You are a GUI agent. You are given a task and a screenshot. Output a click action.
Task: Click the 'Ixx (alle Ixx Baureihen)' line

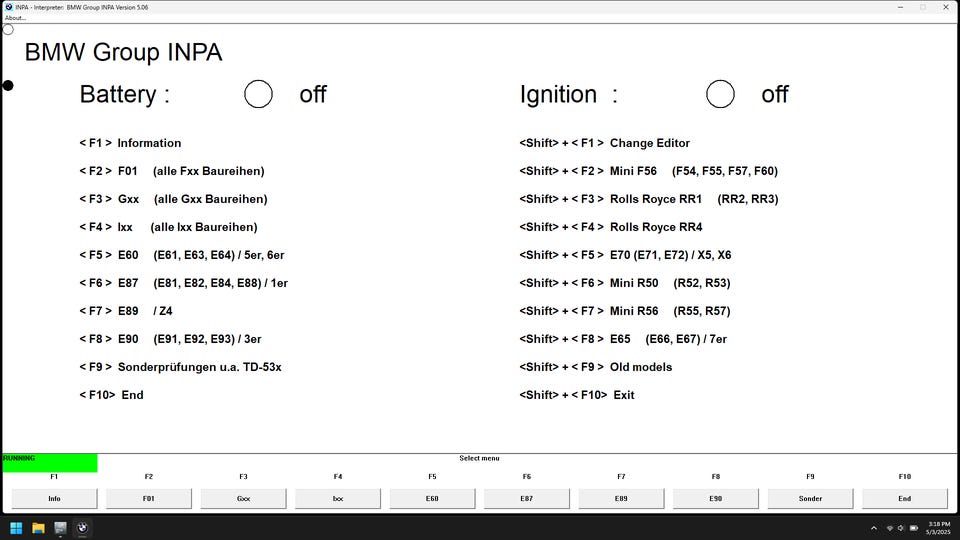168,227
